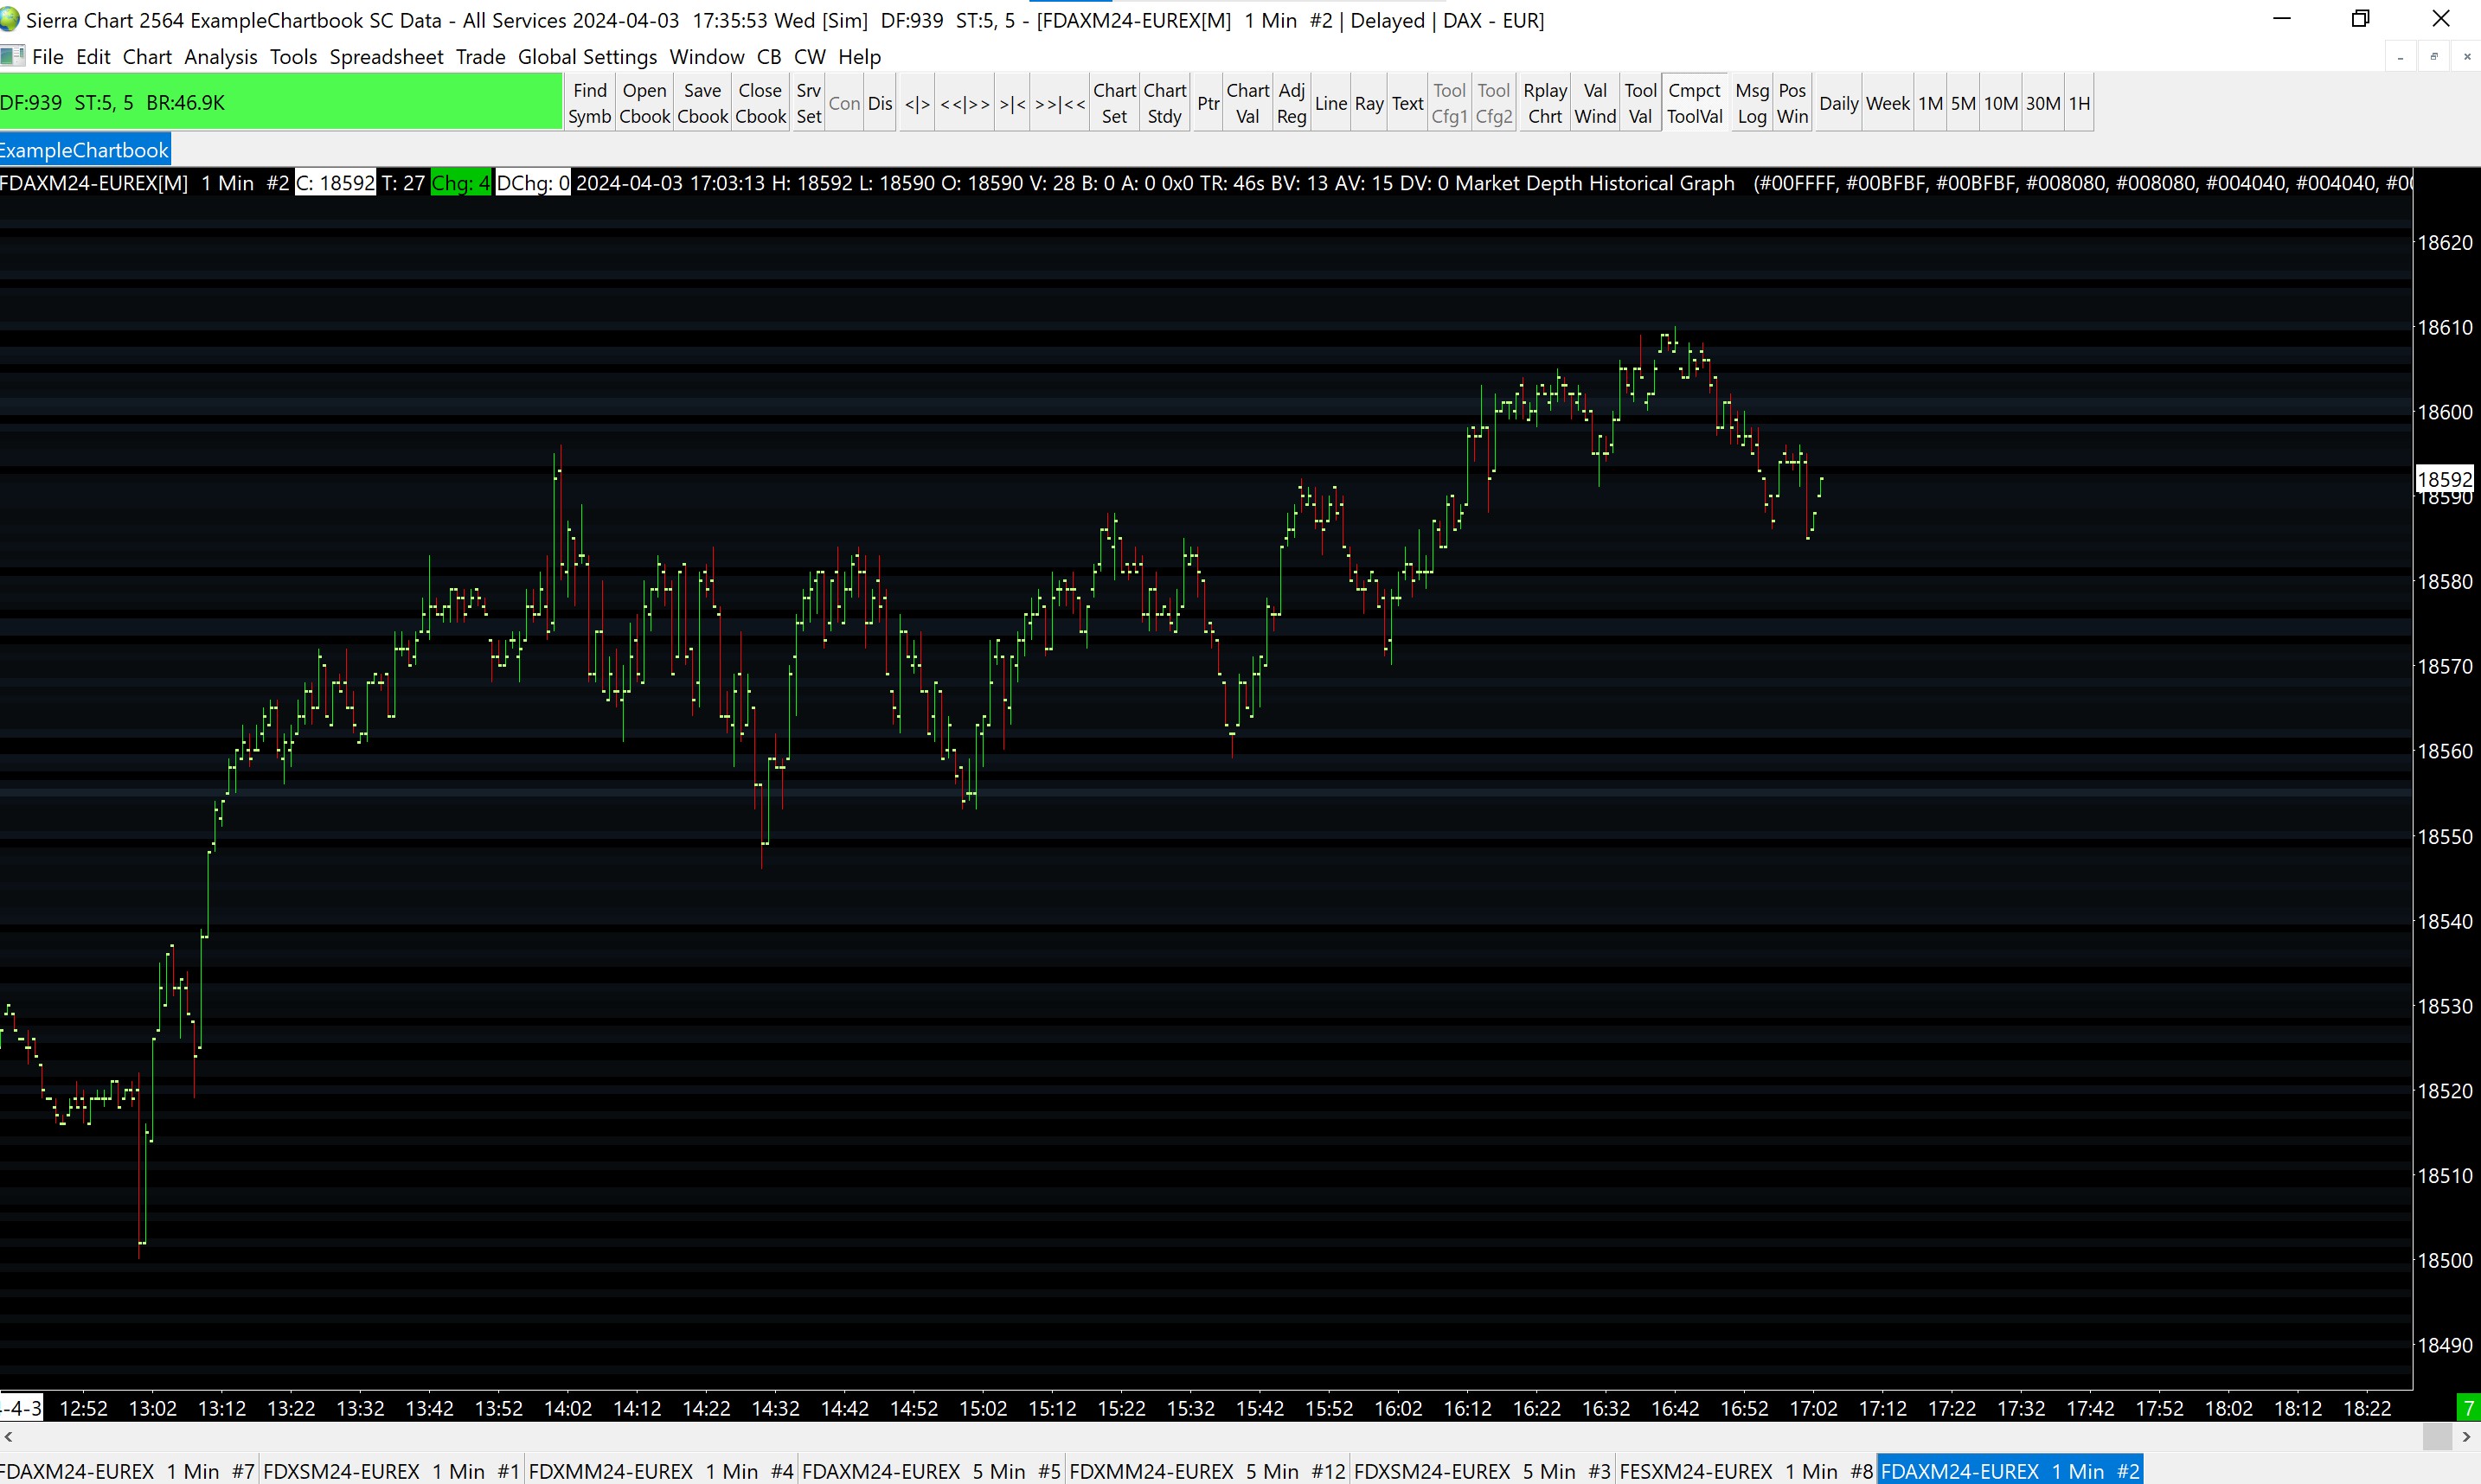Click the Find Symbol toolbar button
This screenshot has height=1484, width=2481.
click(x=589, y=103)
